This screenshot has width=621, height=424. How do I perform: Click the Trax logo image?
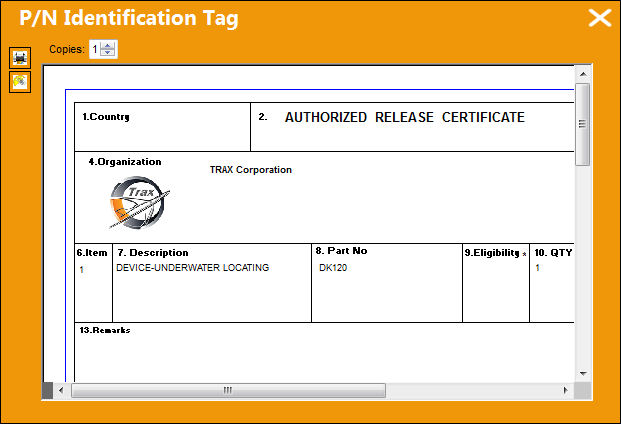[x=140, y=202]
